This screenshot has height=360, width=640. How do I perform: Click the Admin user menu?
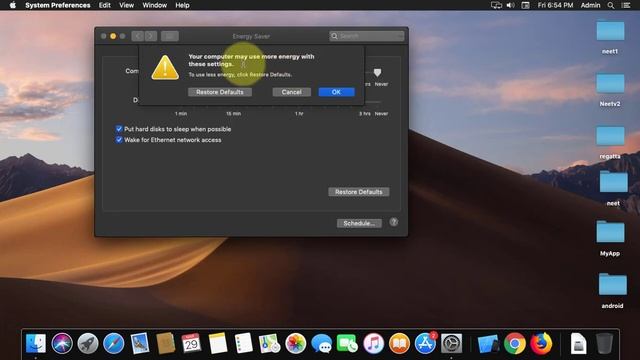[x=590, y=5]
